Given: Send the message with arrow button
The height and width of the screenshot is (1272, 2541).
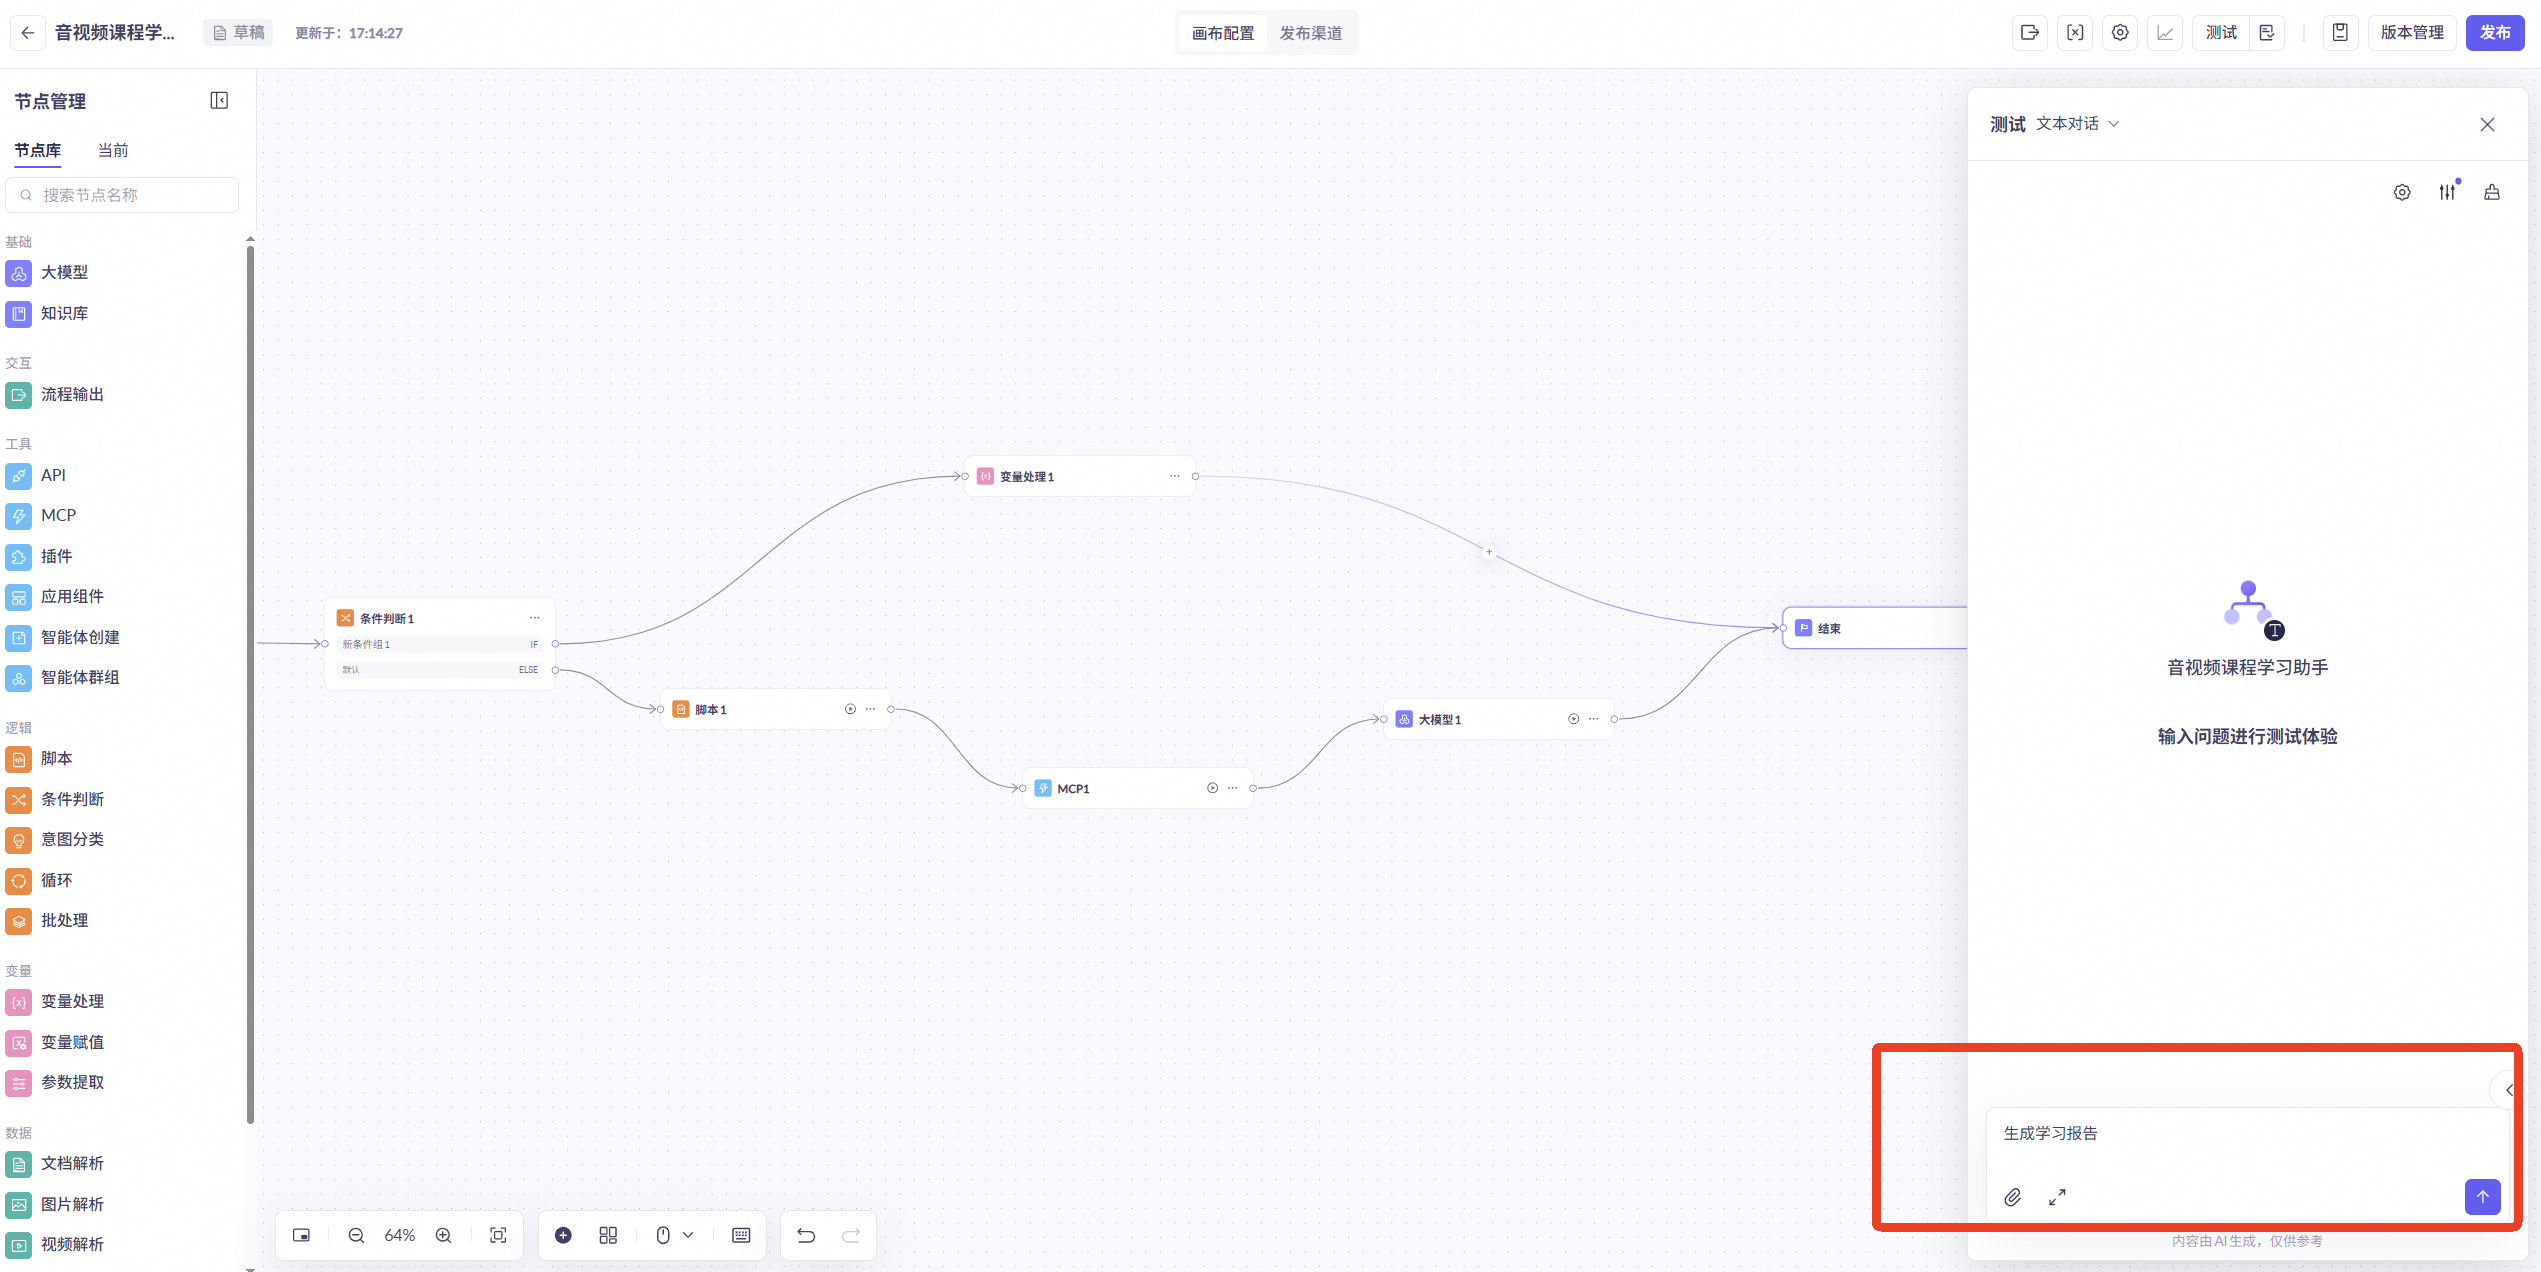Looking at the screenshot, I should tap(2482, 1197).
